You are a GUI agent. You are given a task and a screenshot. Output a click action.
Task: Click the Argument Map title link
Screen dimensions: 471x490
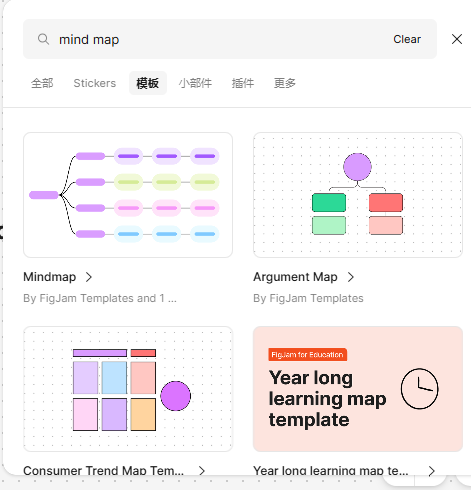click(295, 277)
